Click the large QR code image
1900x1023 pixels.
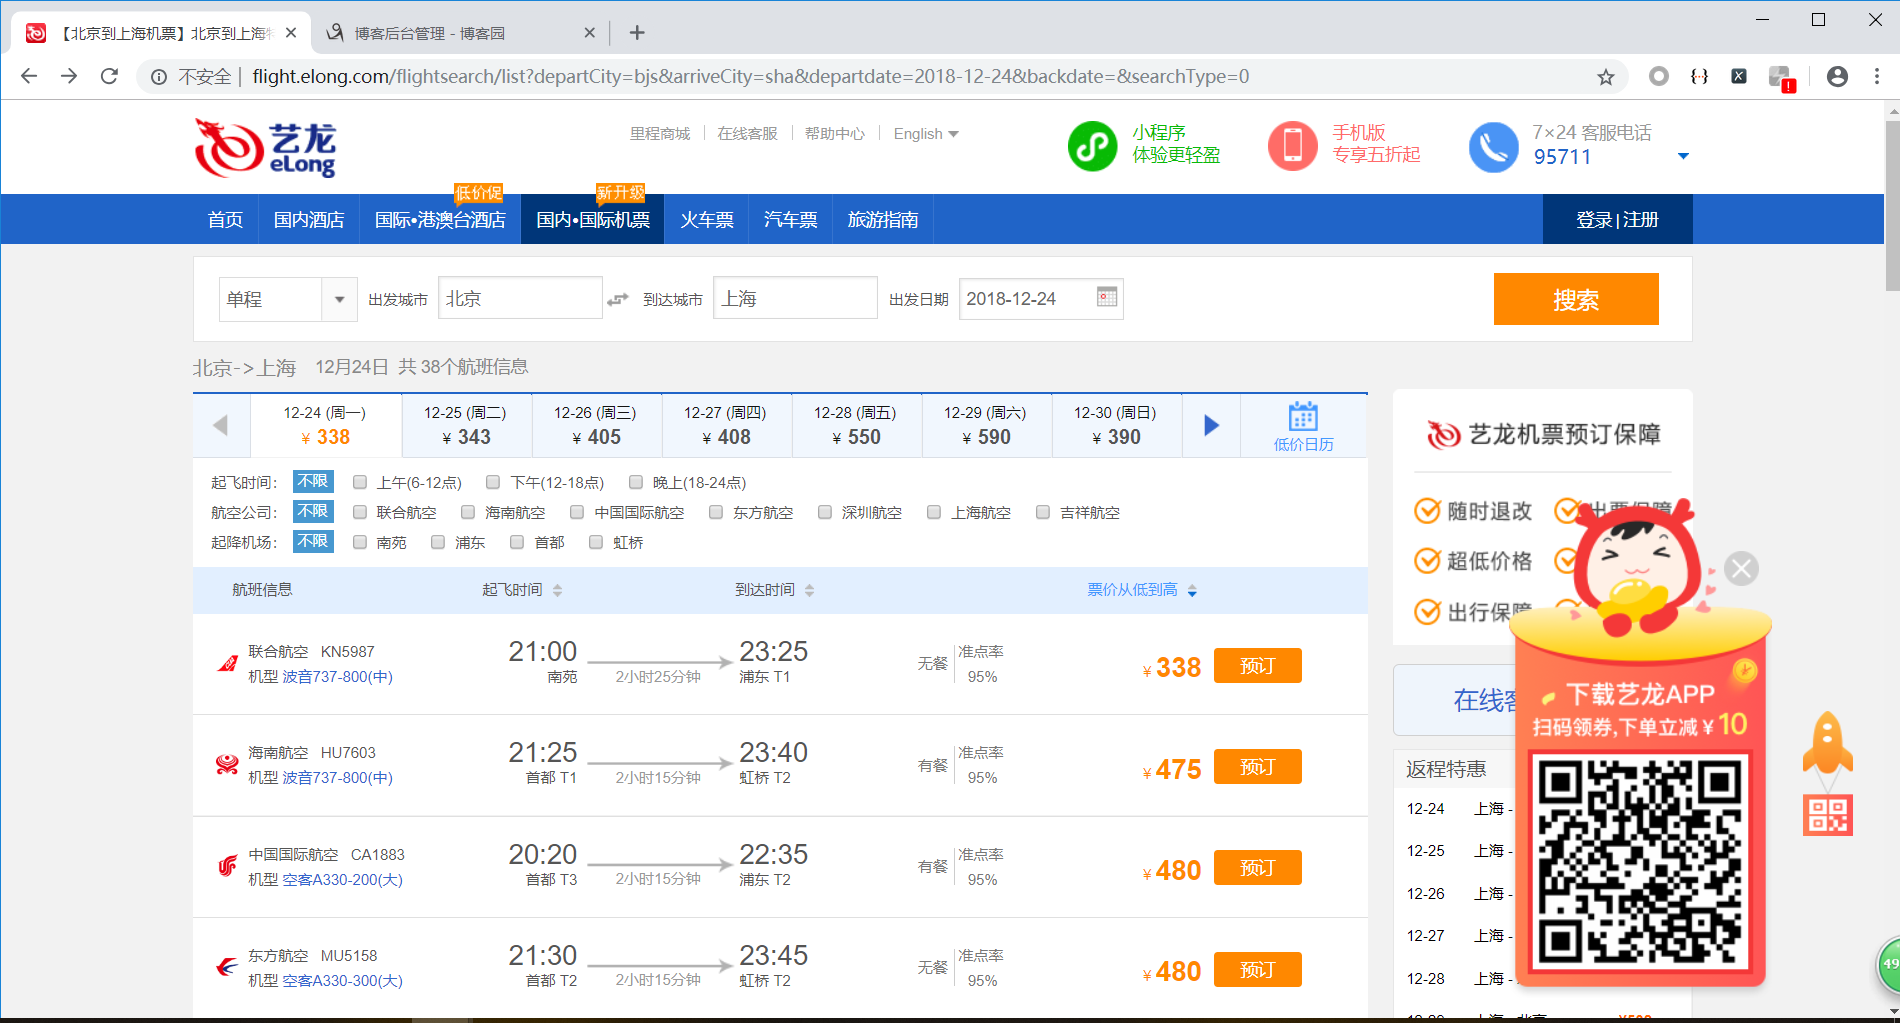coord(1641,864)
